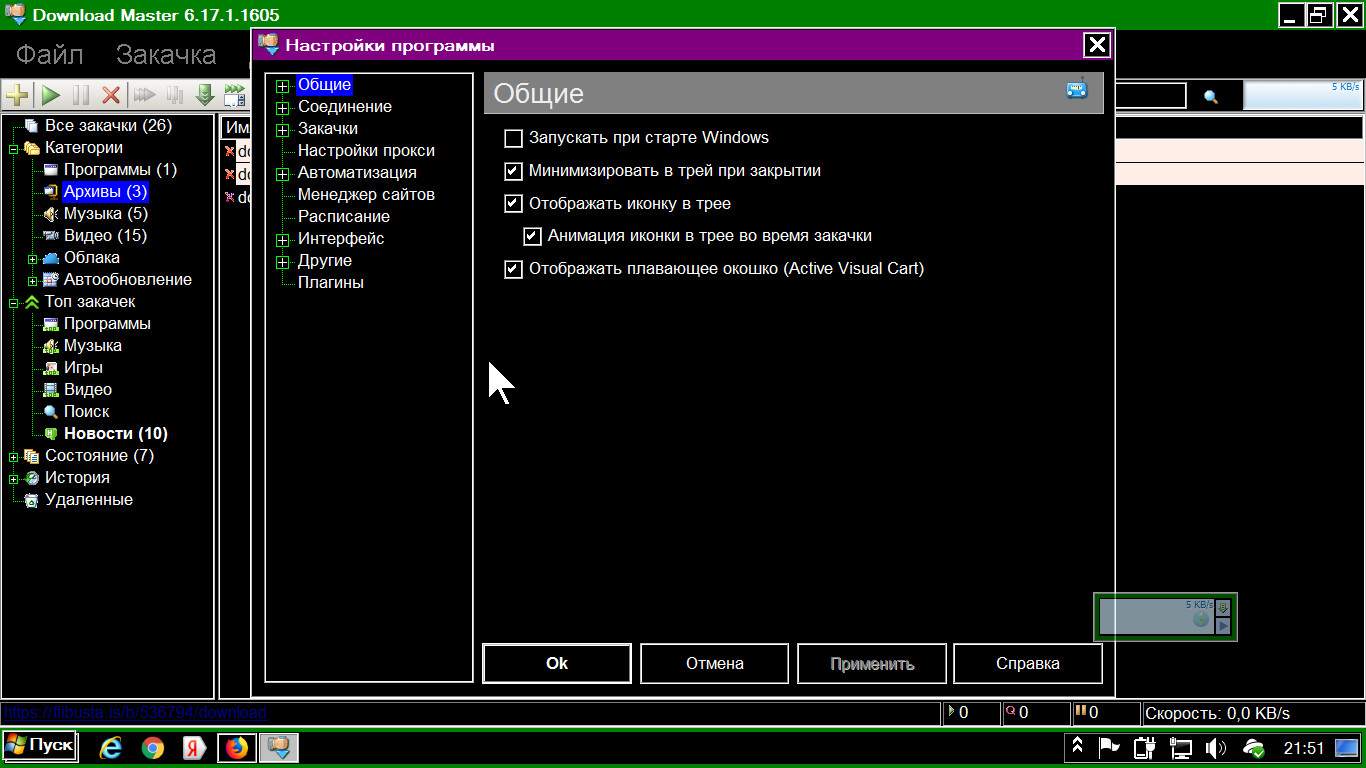Enable Запускать при старте Windows checkbox

pyautogui.click(x=514, y=138)
